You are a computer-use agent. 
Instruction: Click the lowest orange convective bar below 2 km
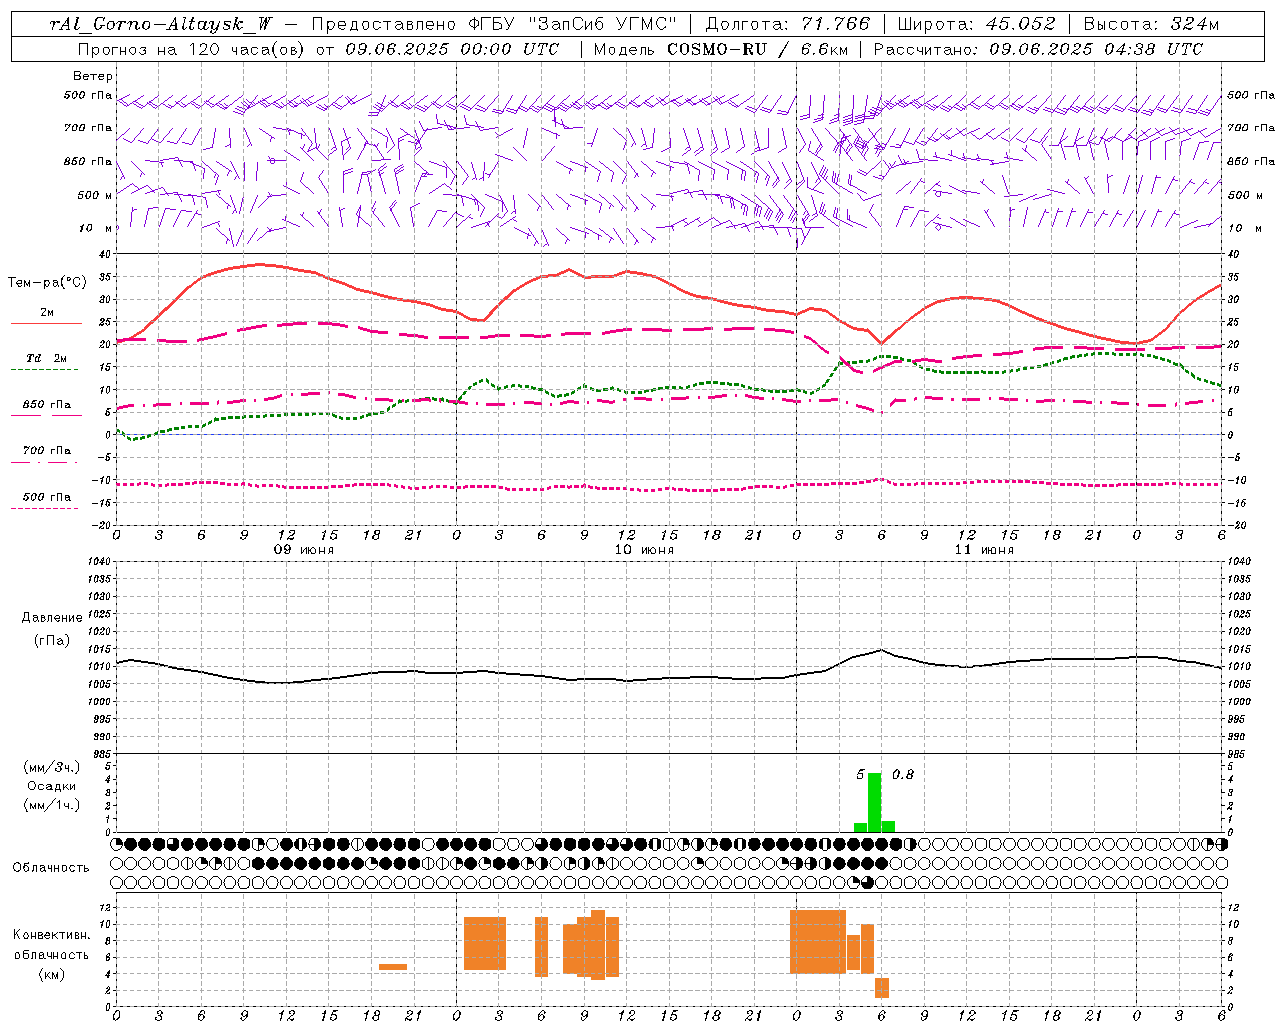882,987
